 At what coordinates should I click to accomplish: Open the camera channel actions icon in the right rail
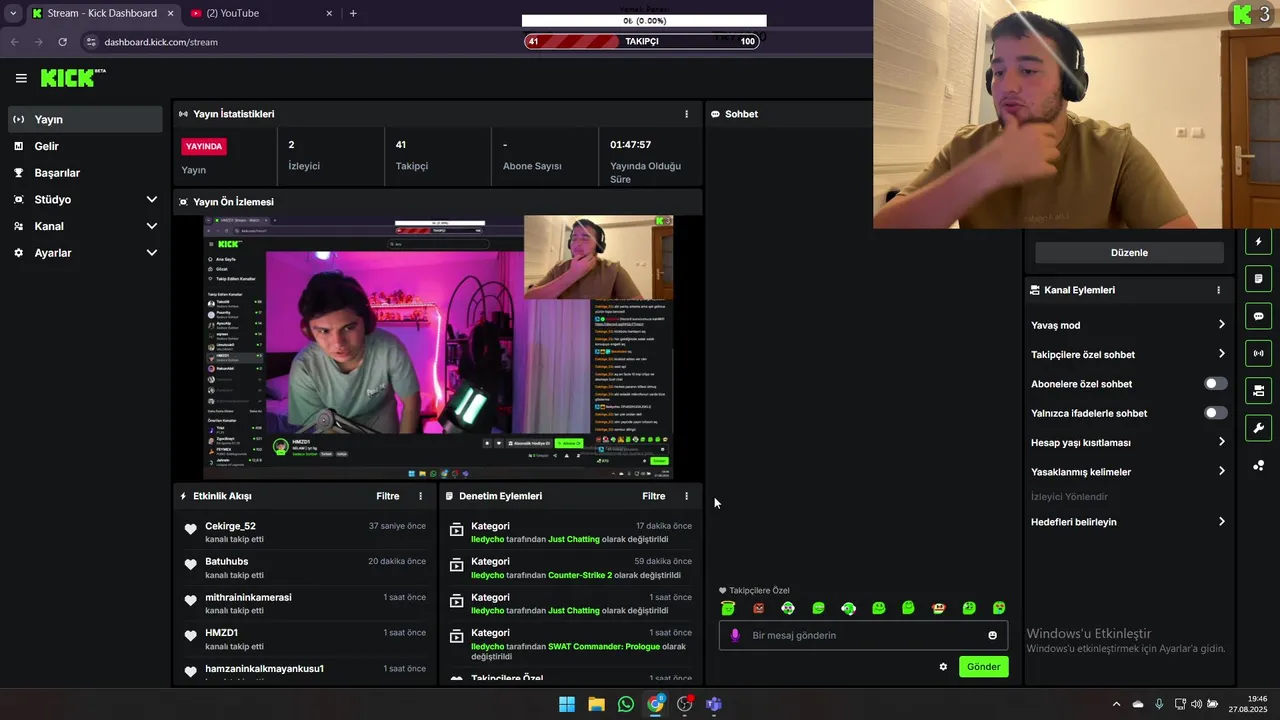(x=1258, y=390)
